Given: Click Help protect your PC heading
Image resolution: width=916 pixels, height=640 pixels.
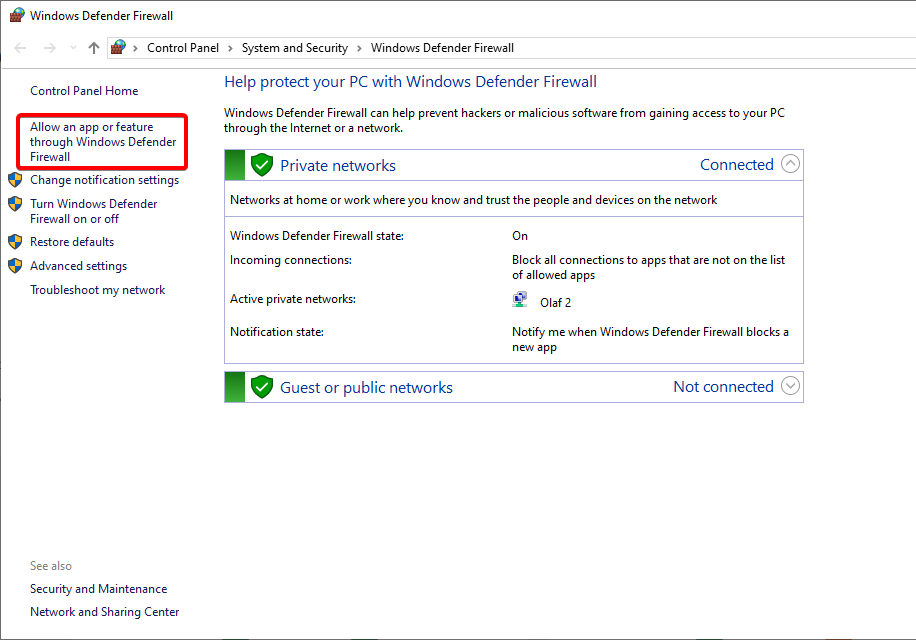Looking at the screenshot, I should pyautogui.click(x=410, y=82).
